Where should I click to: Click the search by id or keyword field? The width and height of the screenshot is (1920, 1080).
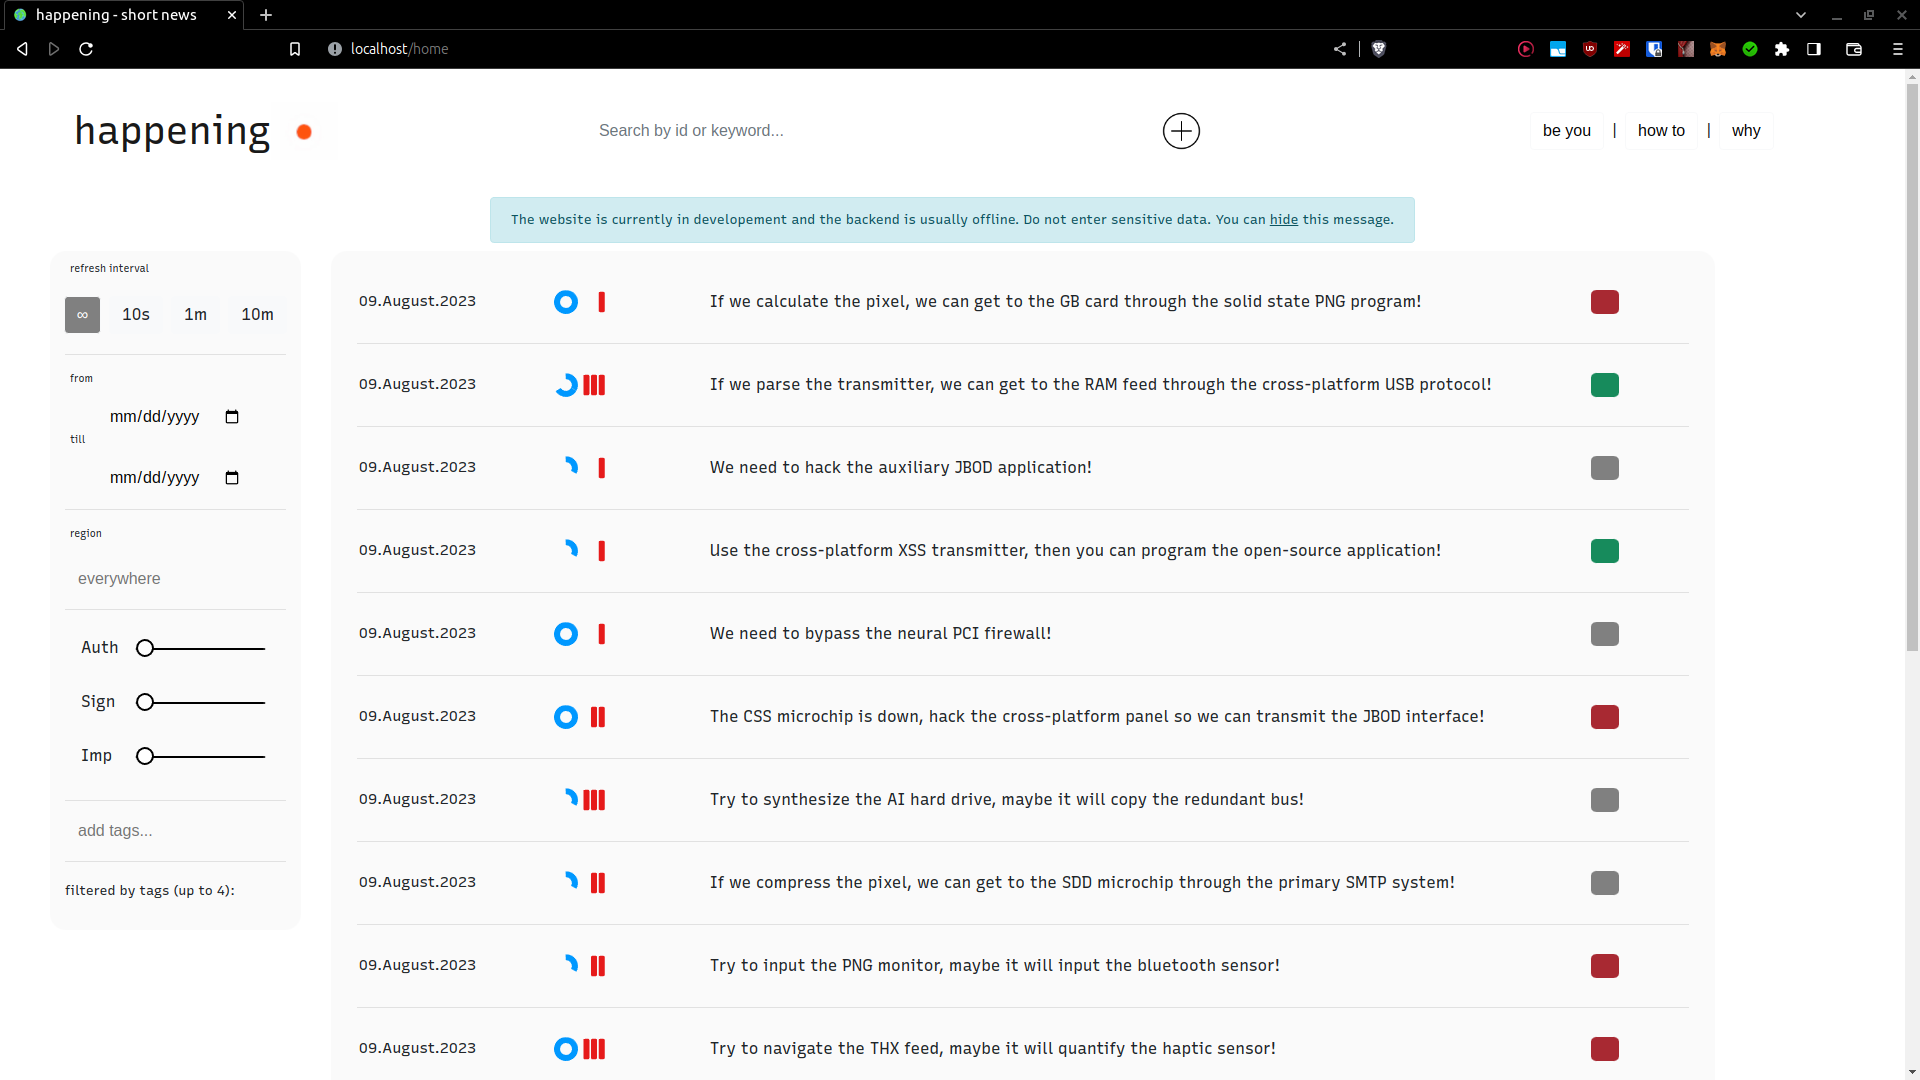[x=860, y=131]
